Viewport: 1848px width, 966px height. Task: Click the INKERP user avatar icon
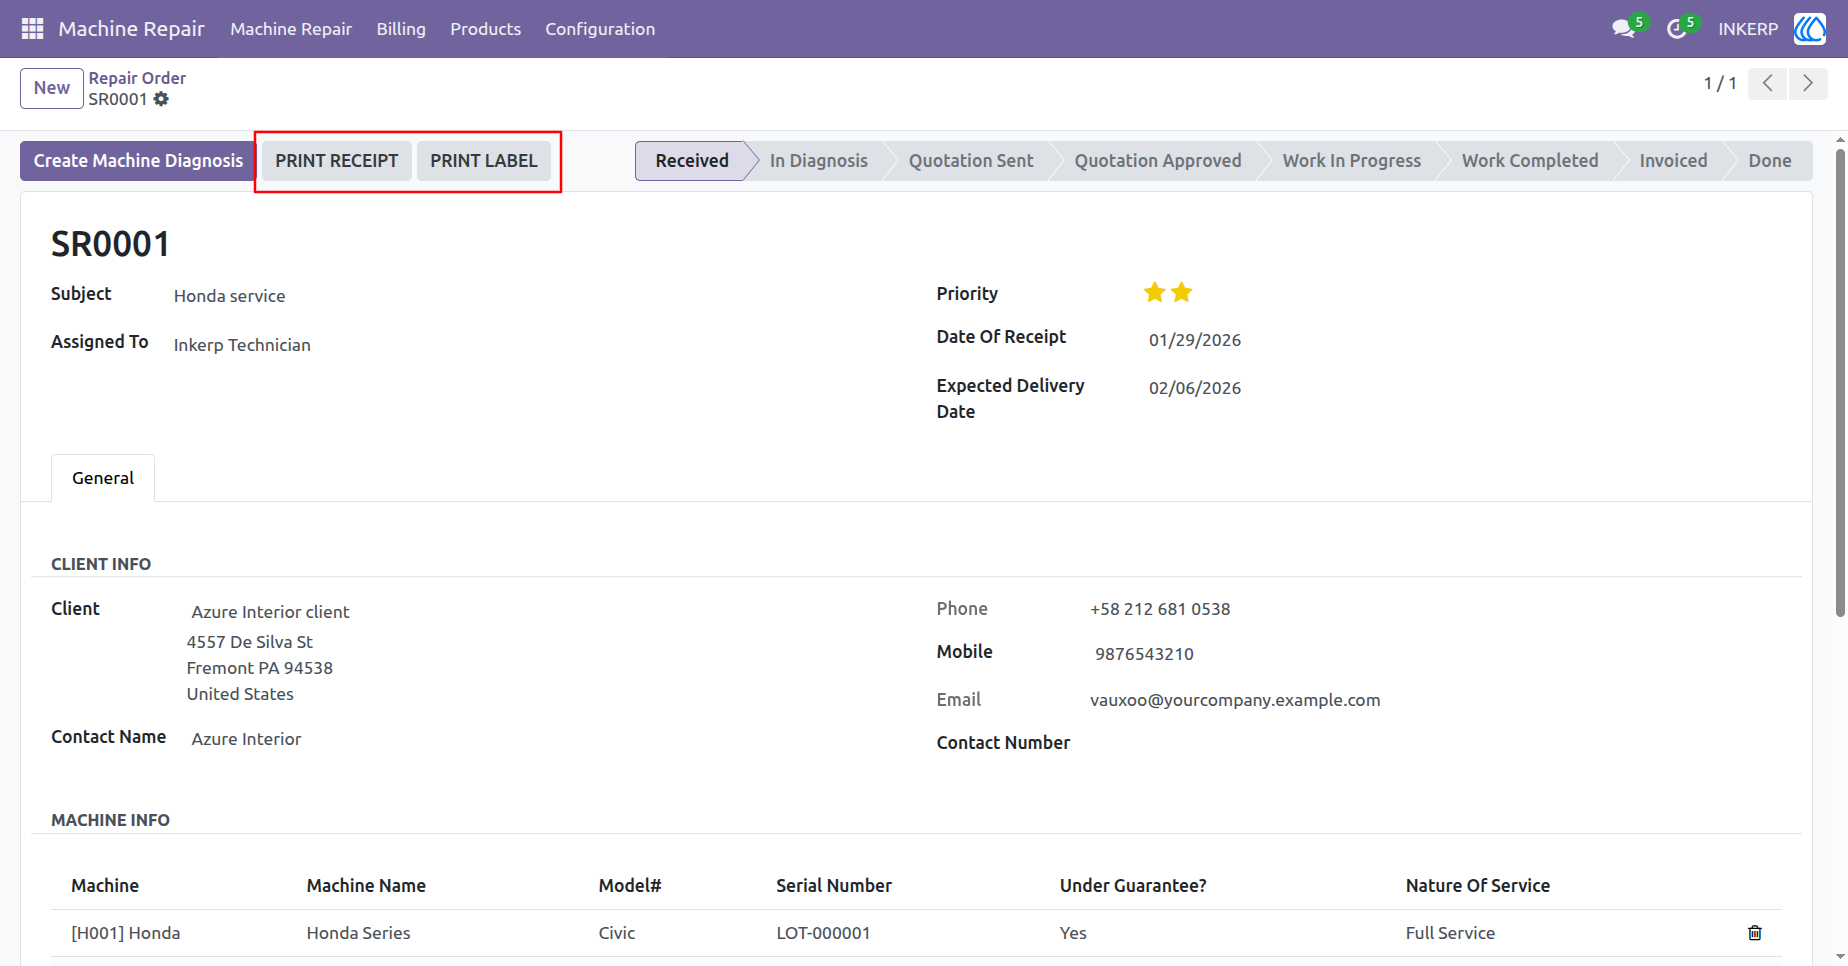(1809, 29)
